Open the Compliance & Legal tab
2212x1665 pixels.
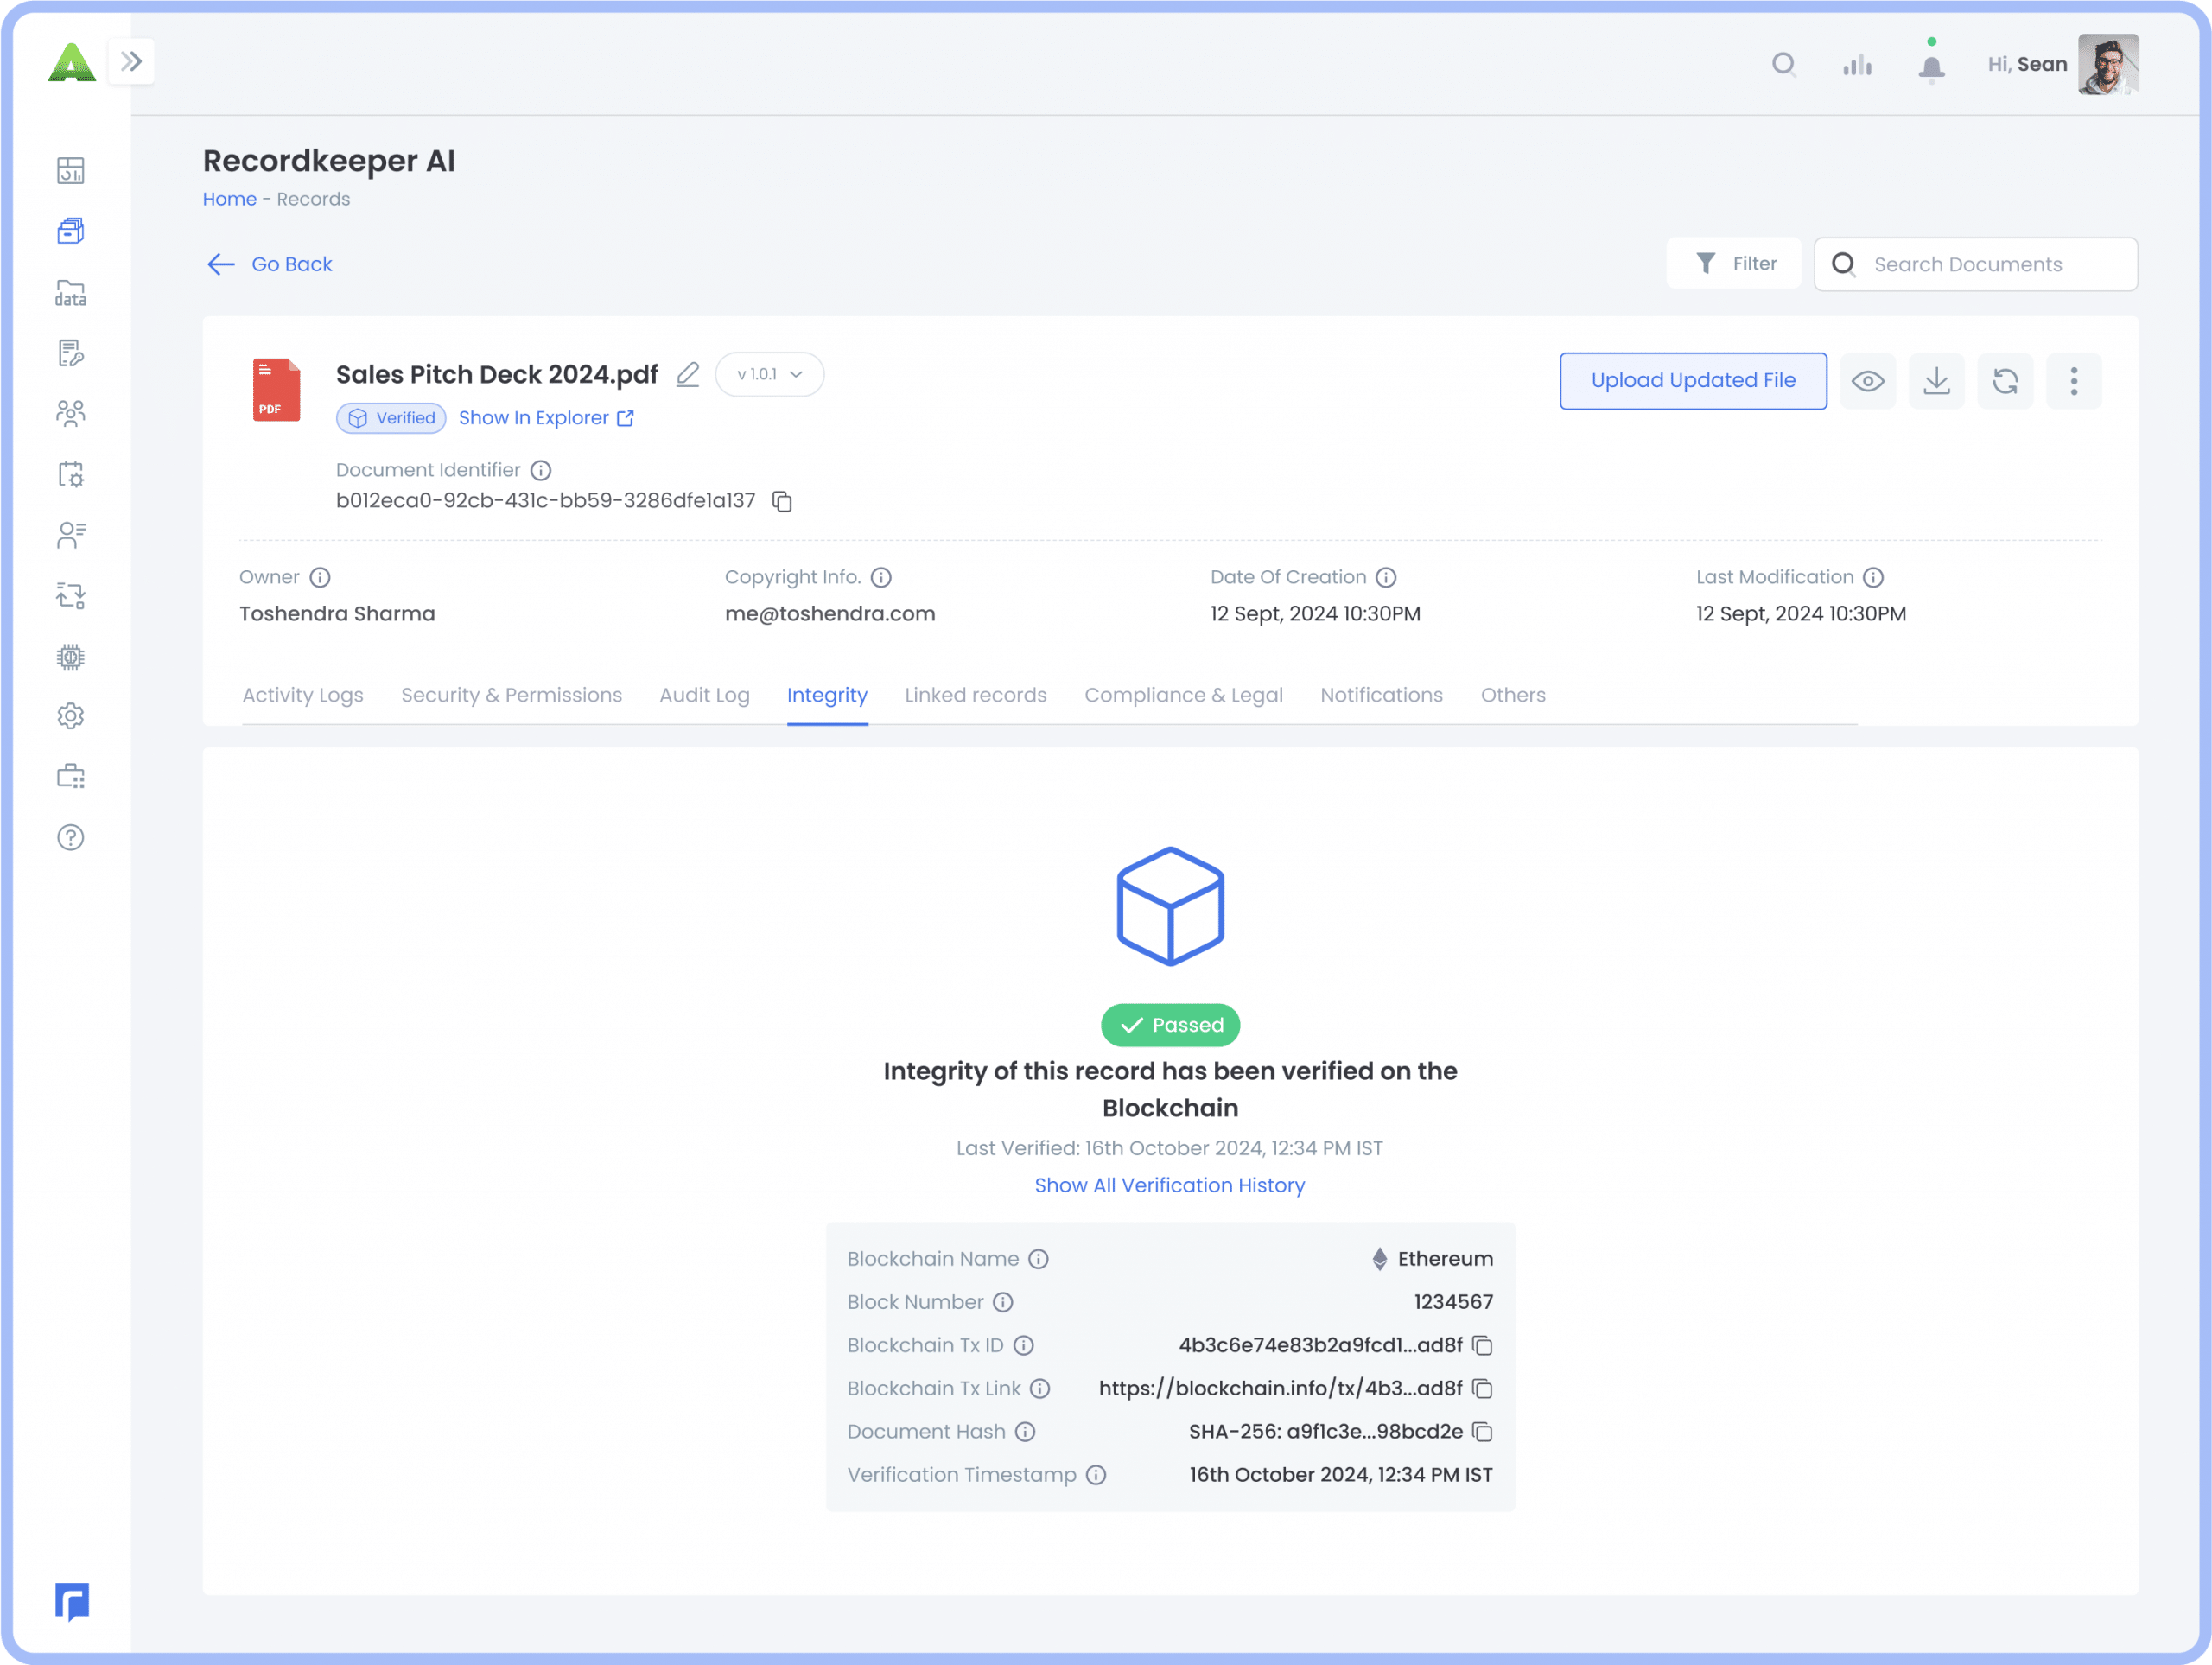(x=1183, y=695)
